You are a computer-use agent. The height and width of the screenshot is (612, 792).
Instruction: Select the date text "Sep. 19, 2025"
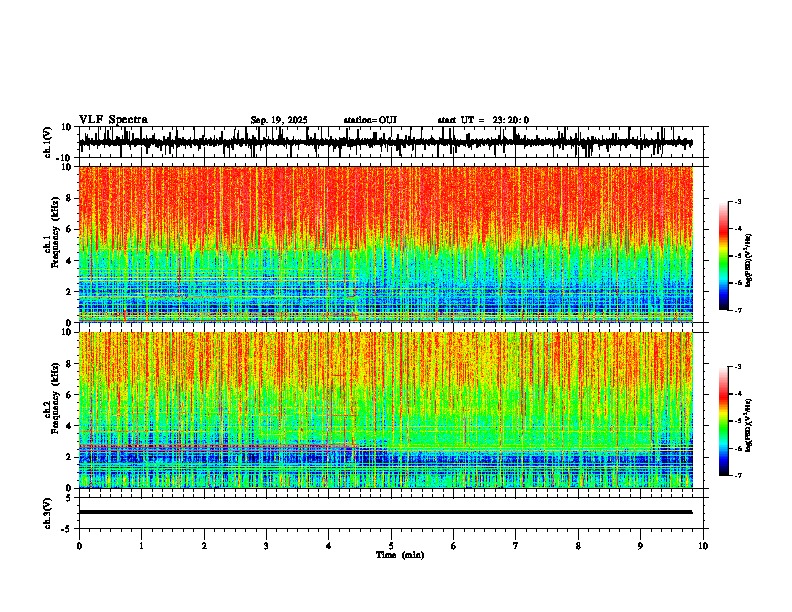click(x=279, y=120)
